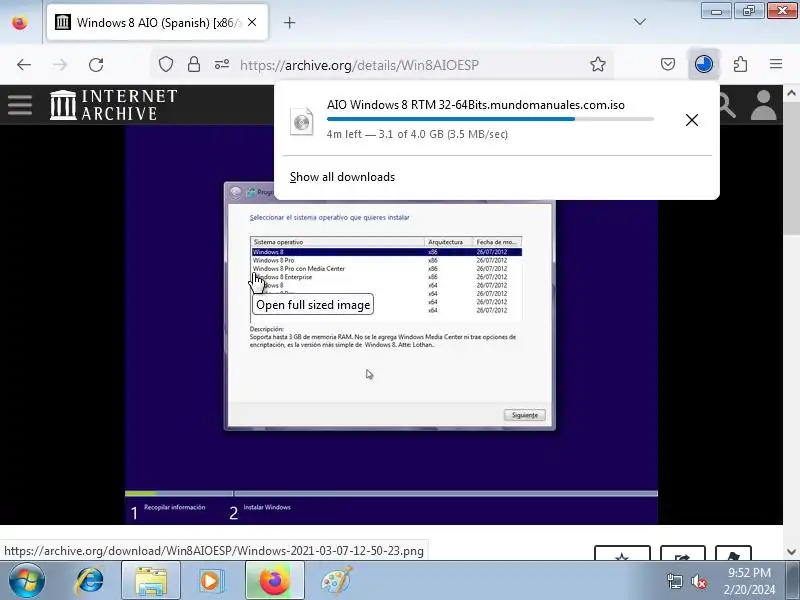Image resolution: width=800 pixels, height=600 pixels.
Task: Open the taskbar clock showing 9:52 PM
Action: pos(749,581)
